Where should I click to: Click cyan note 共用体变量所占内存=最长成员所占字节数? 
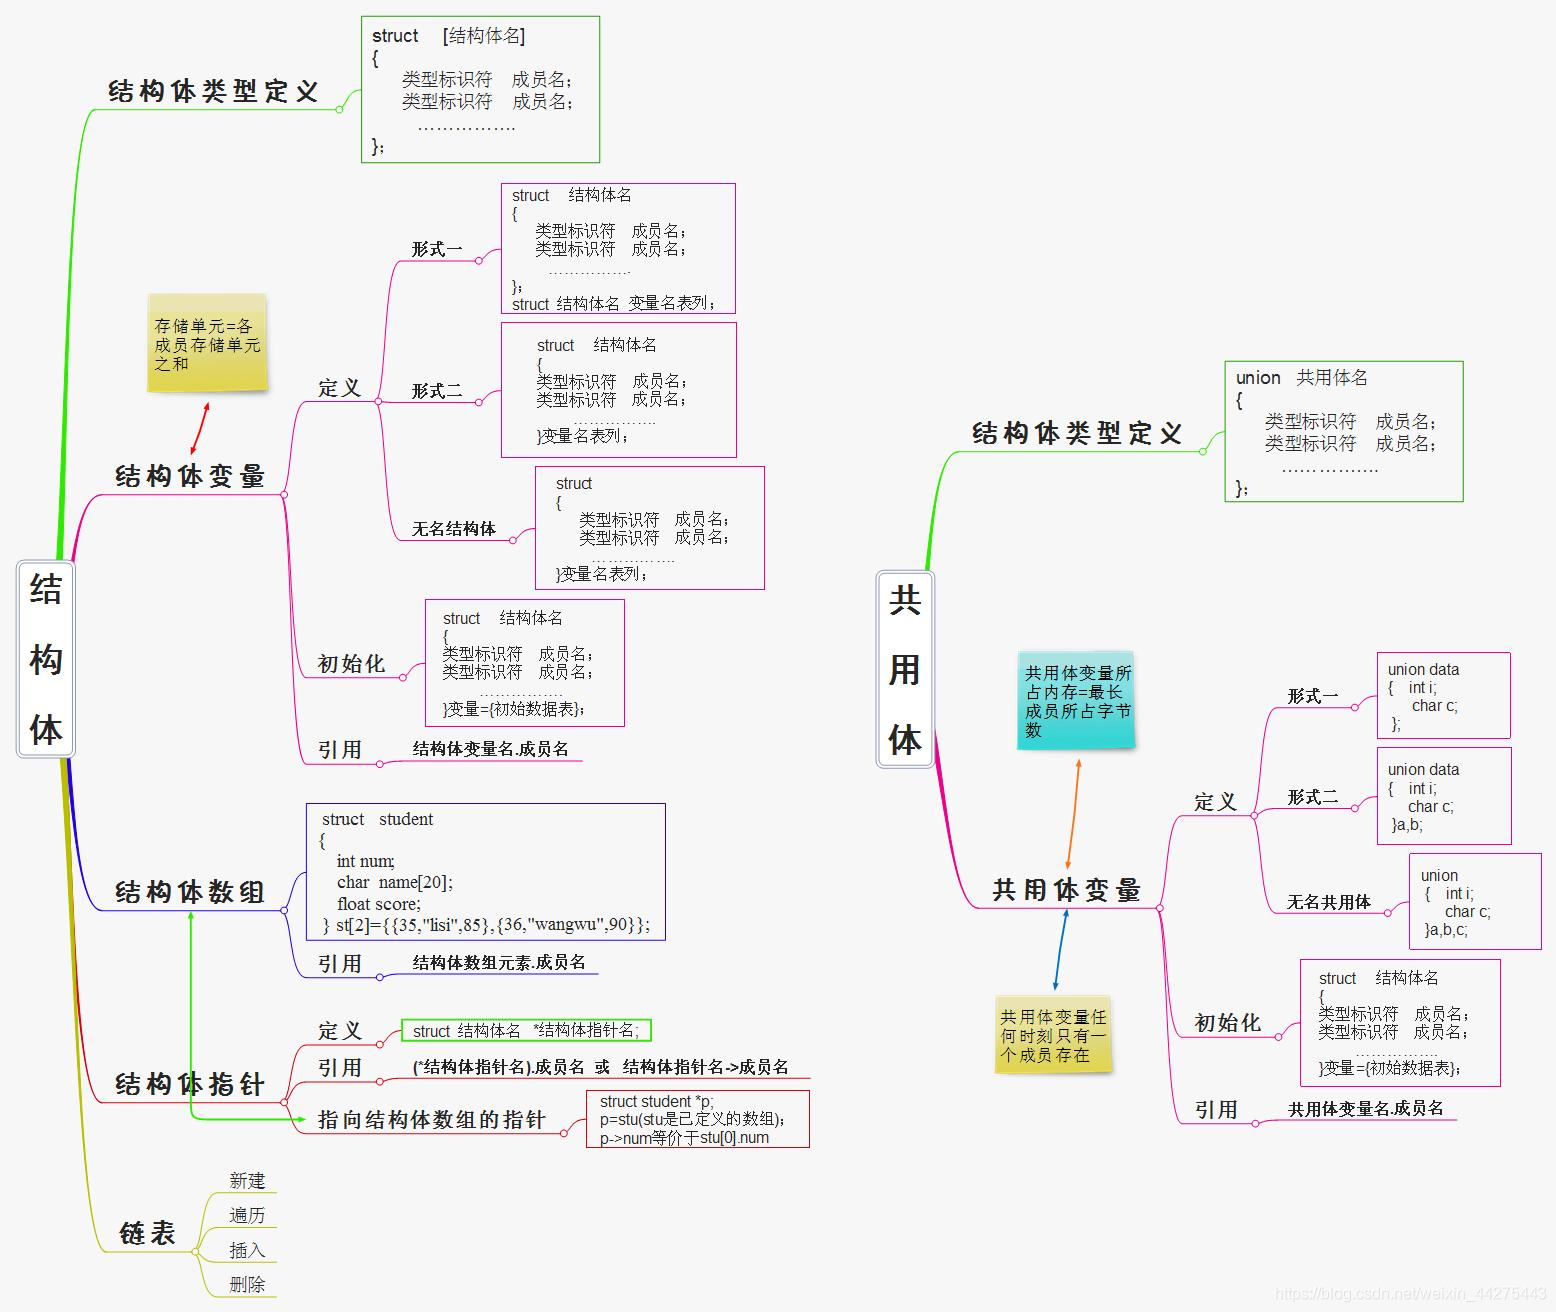click(1077, 700)
